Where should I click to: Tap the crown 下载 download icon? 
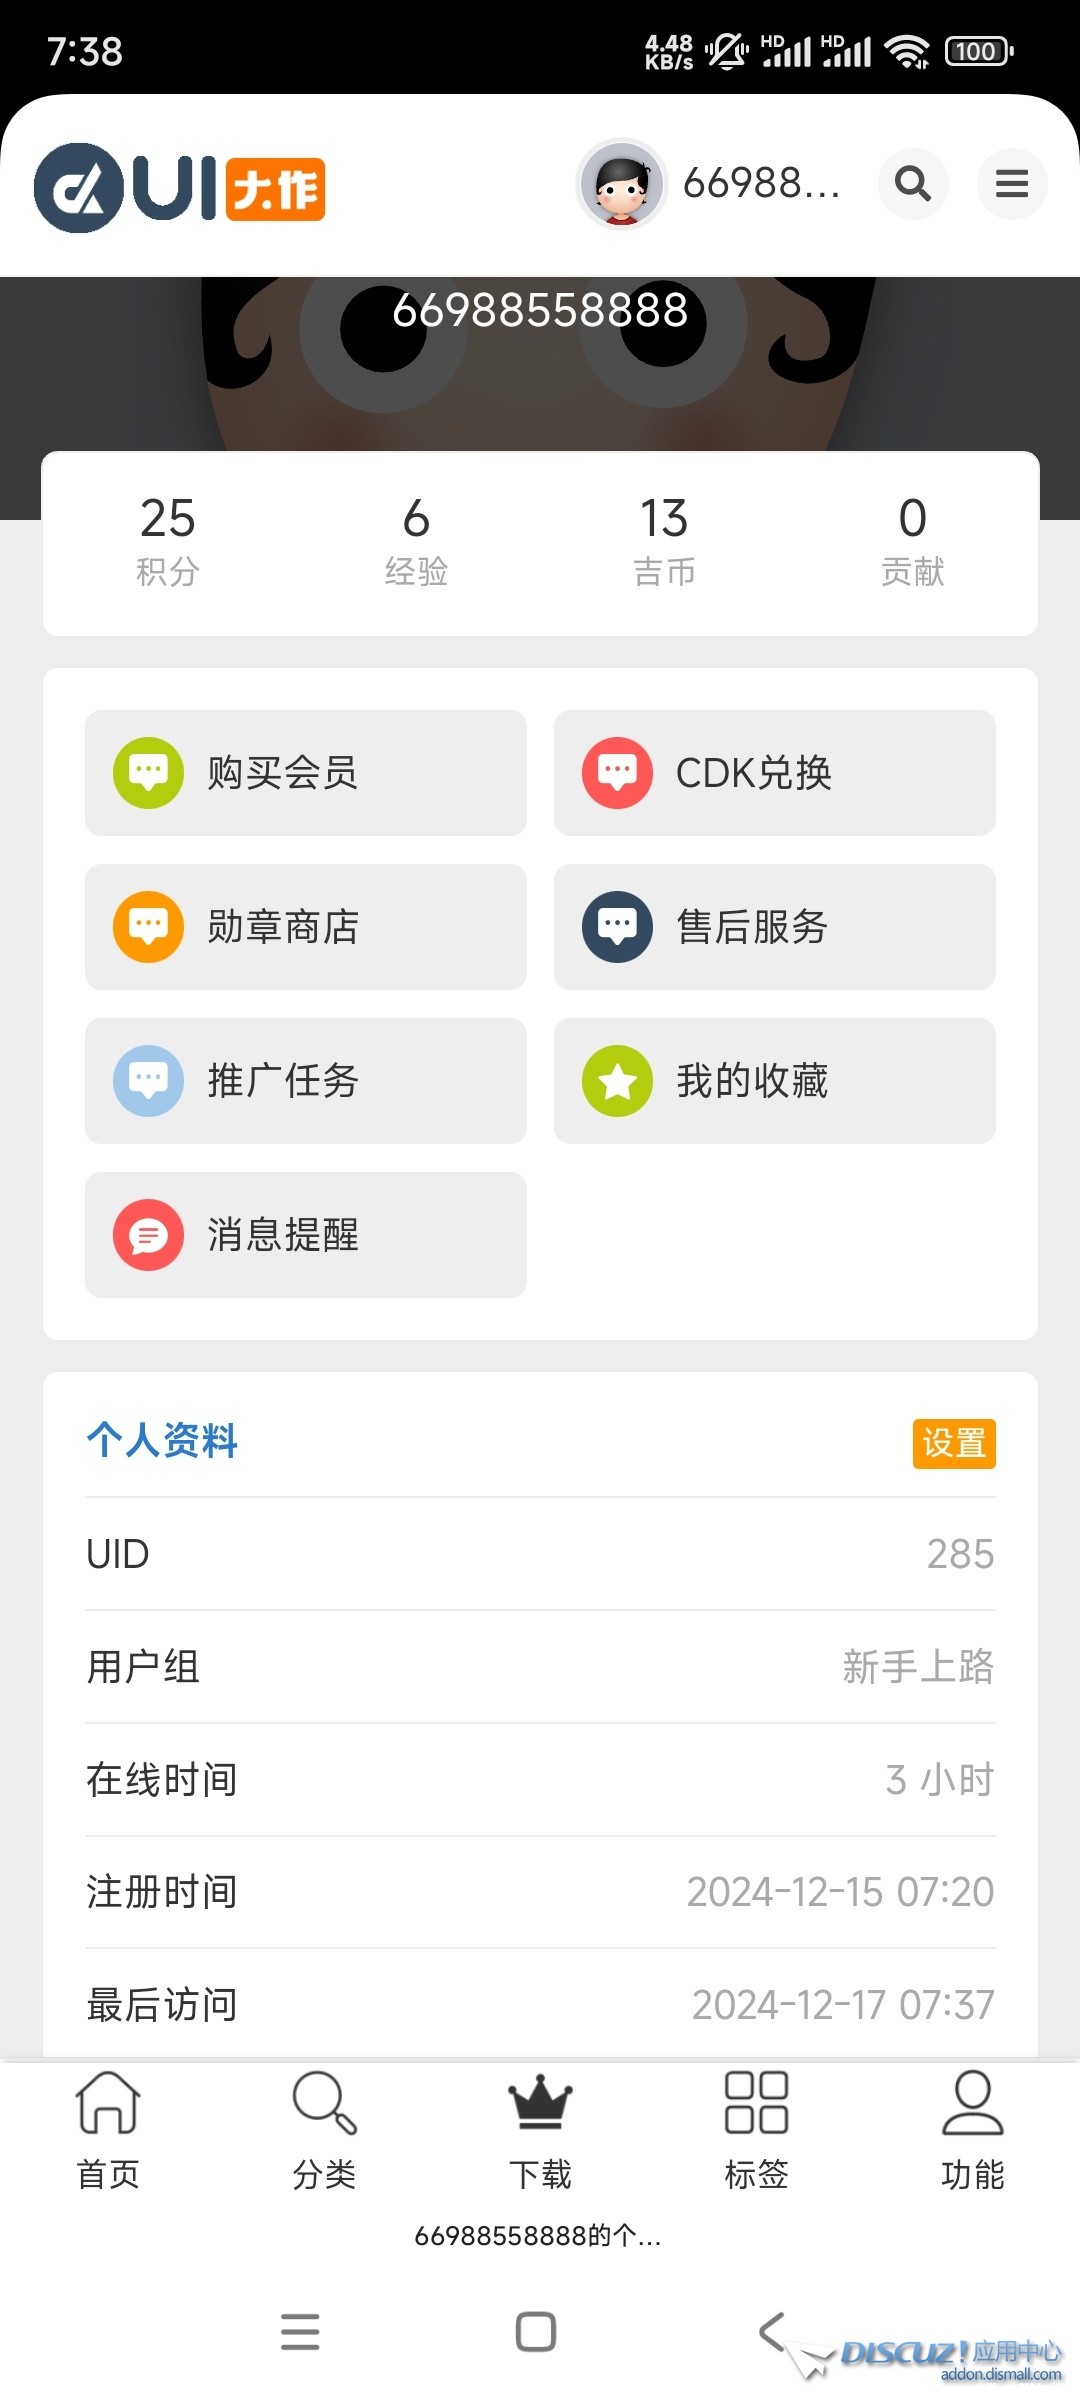540,2104
